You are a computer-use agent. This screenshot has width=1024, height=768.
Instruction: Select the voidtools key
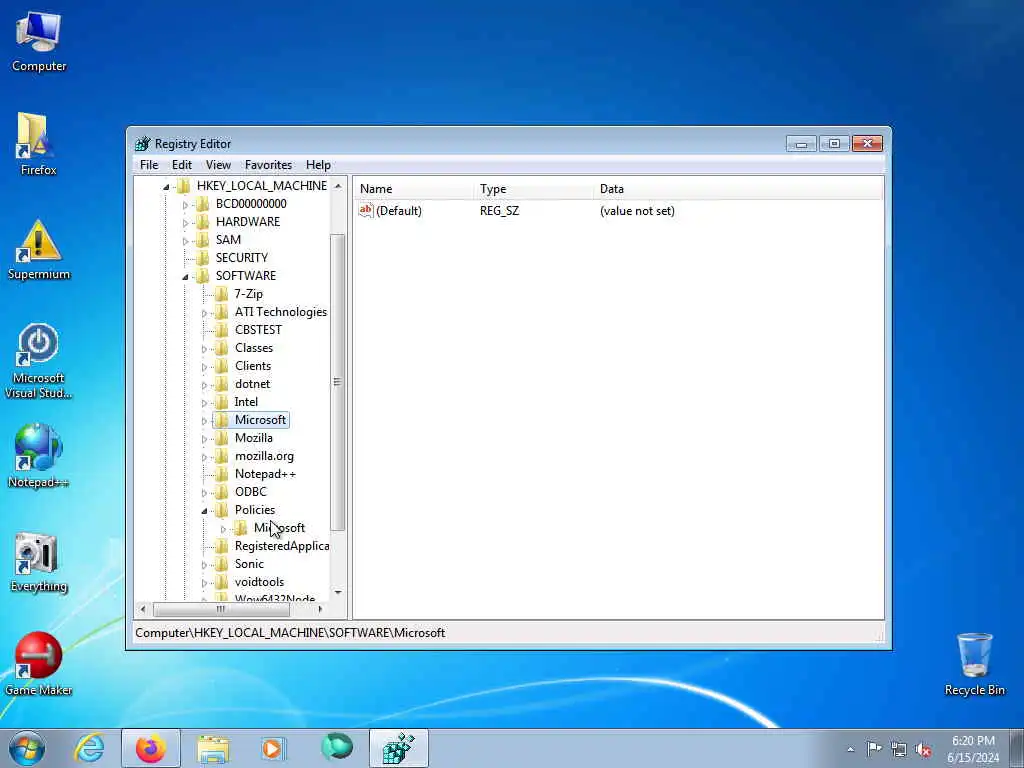click(259, 582)
